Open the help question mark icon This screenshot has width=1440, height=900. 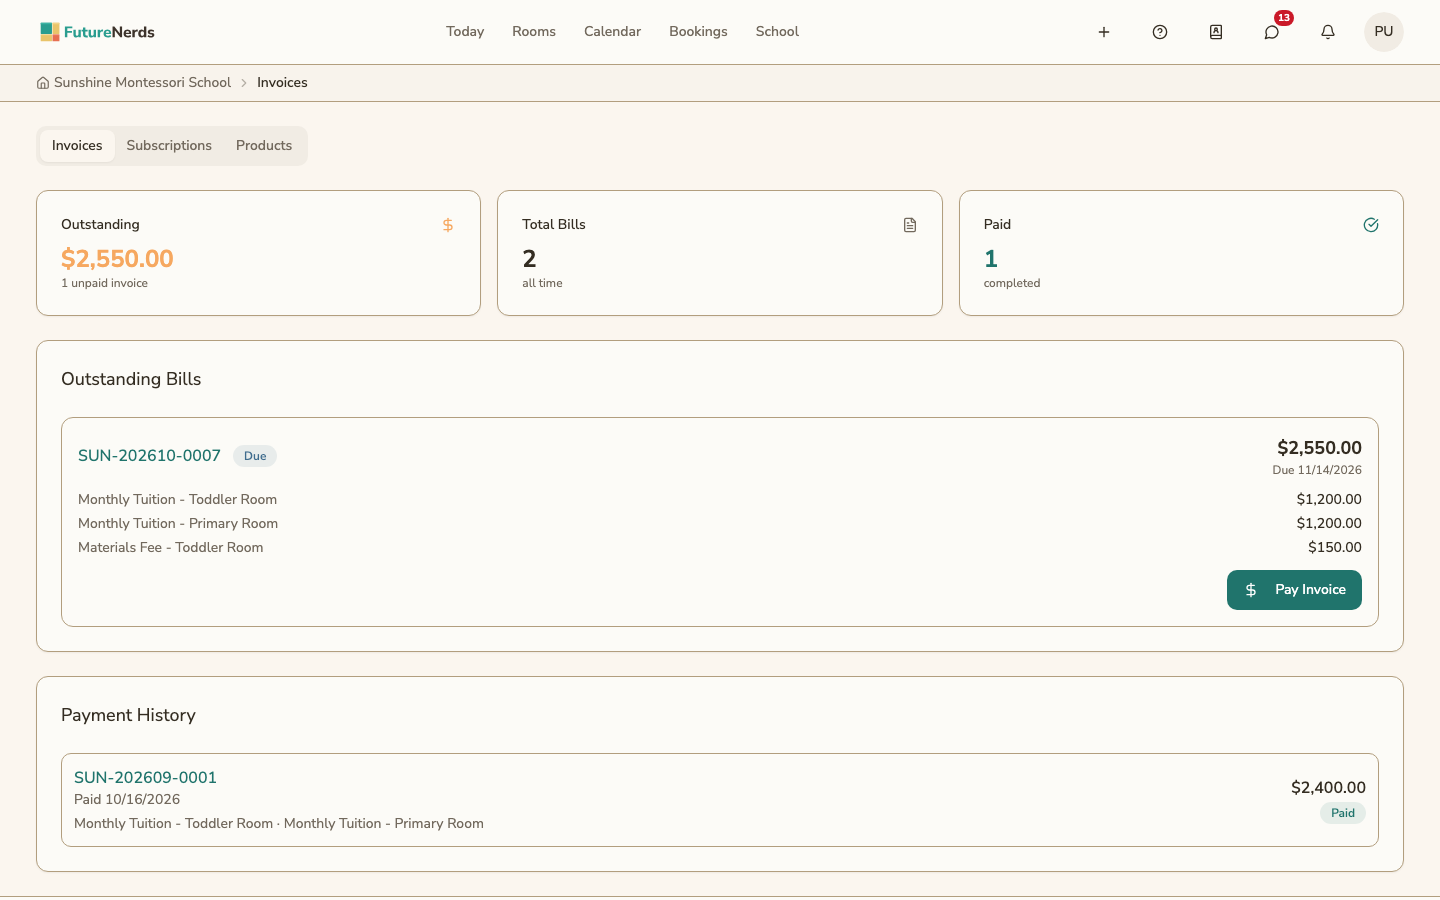[x=1160, y=32]
